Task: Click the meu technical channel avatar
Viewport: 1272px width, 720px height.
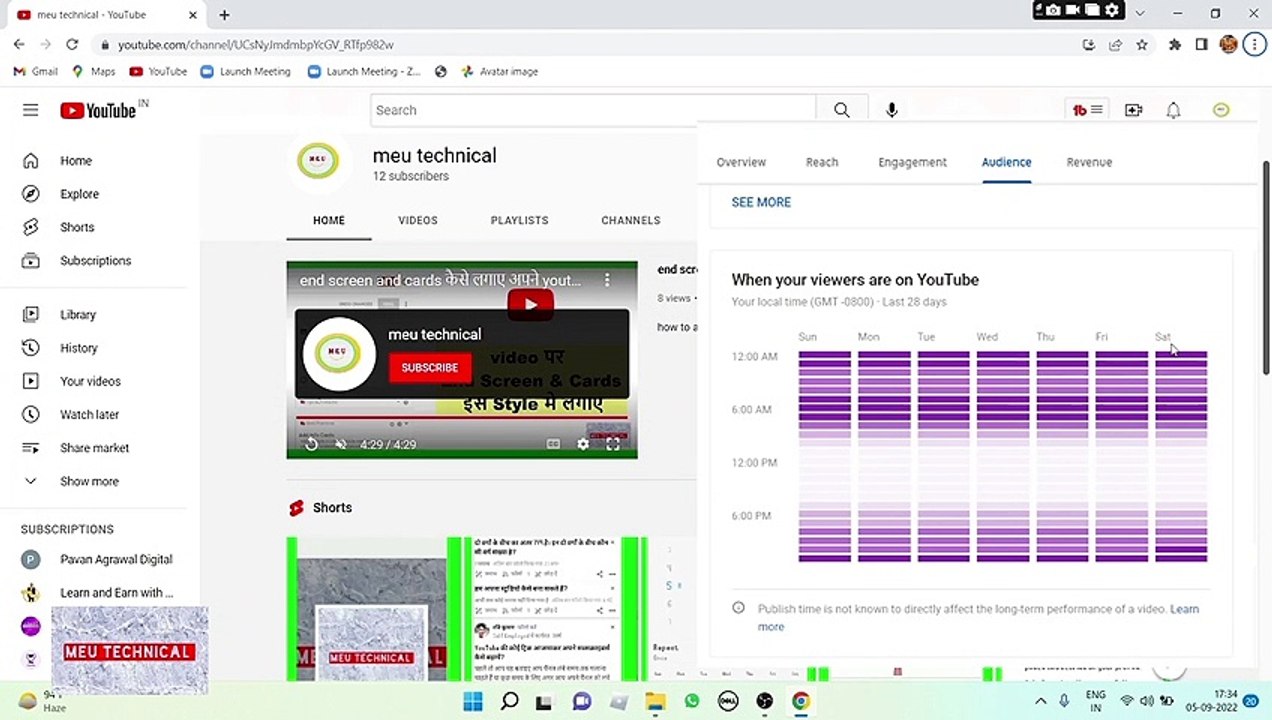Action: [318, 161]
